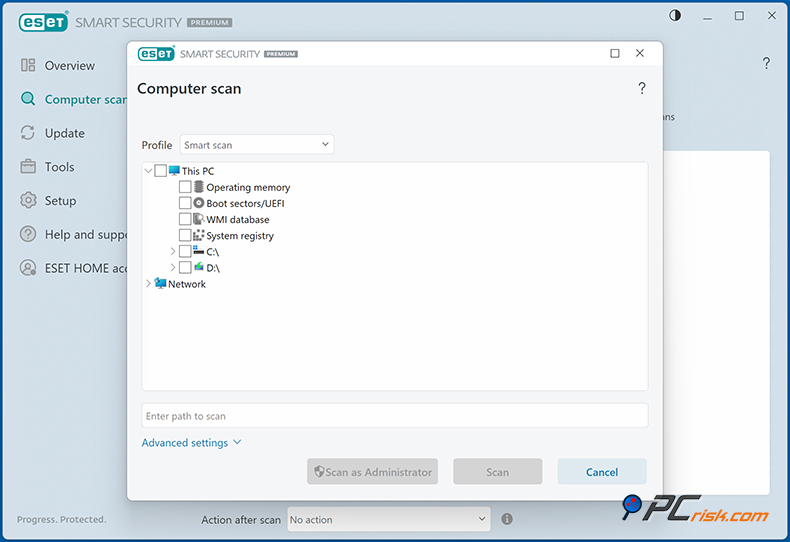This screenshot has height=542, width=790.
Task: Select the Operating memory label
Action: [x=248, y=187]
